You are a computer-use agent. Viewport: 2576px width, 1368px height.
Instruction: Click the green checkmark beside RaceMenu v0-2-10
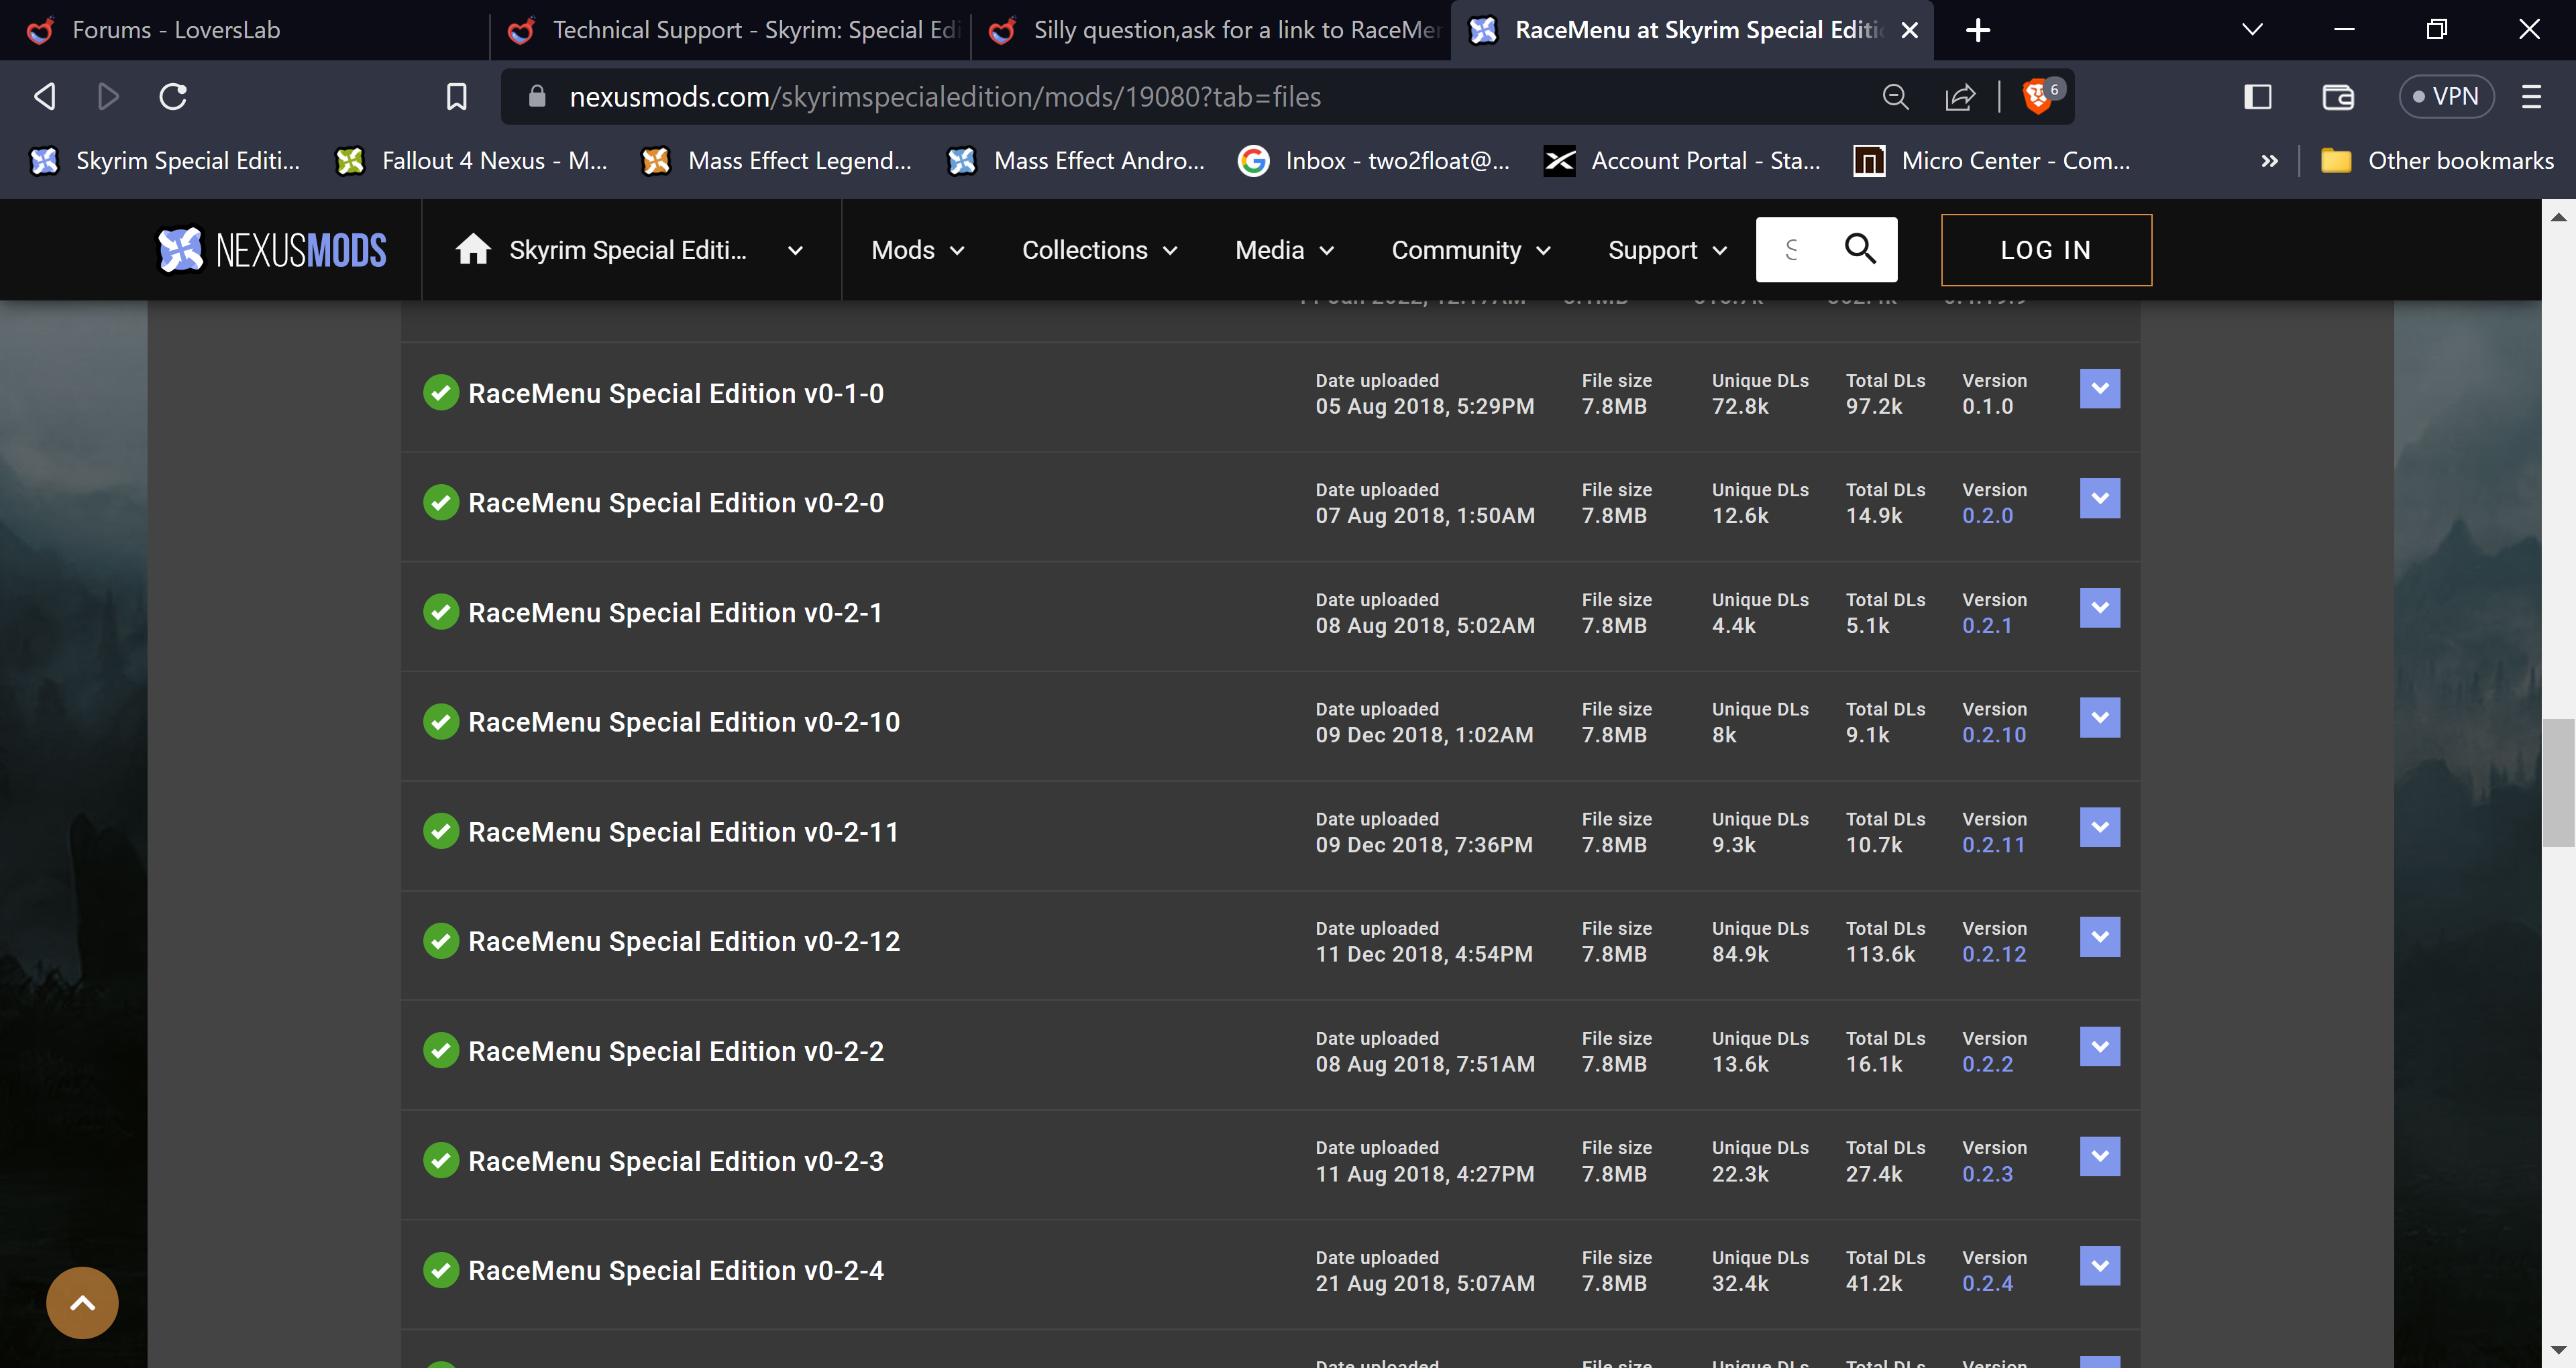(441, 721)
